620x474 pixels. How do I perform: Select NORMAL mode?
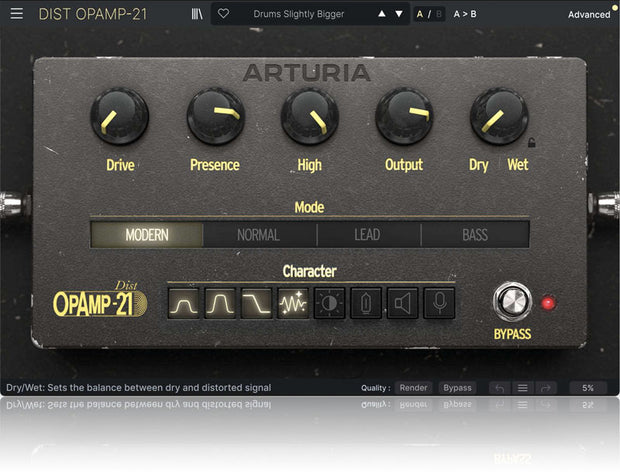259,235
